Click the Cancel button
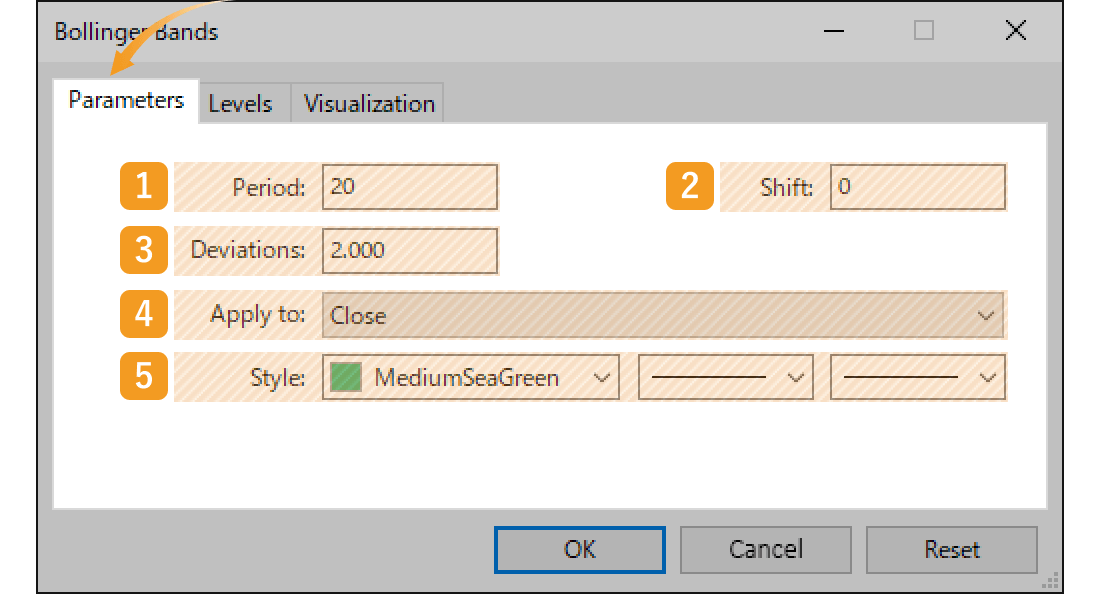This screenshot has height=594, width=1100. click(765, 550)
